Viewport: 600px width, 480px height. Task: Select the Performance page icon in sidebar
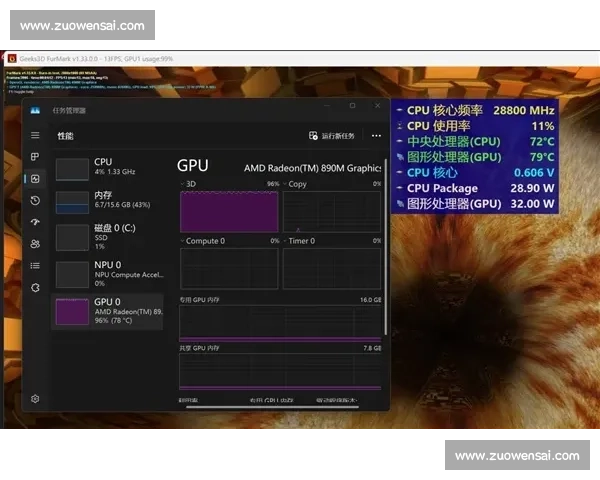click(x=35, y=179)
